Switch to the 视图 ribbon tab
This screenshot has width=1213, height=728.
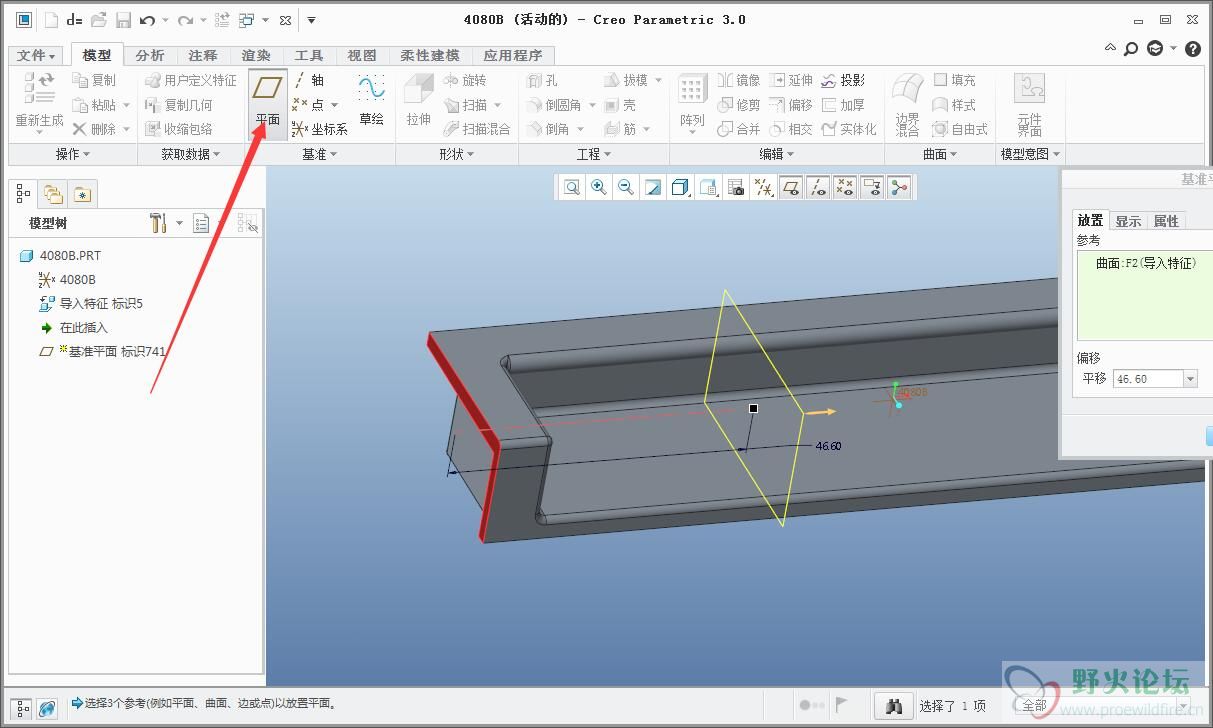pyautogui.click(x=362, y=55)
